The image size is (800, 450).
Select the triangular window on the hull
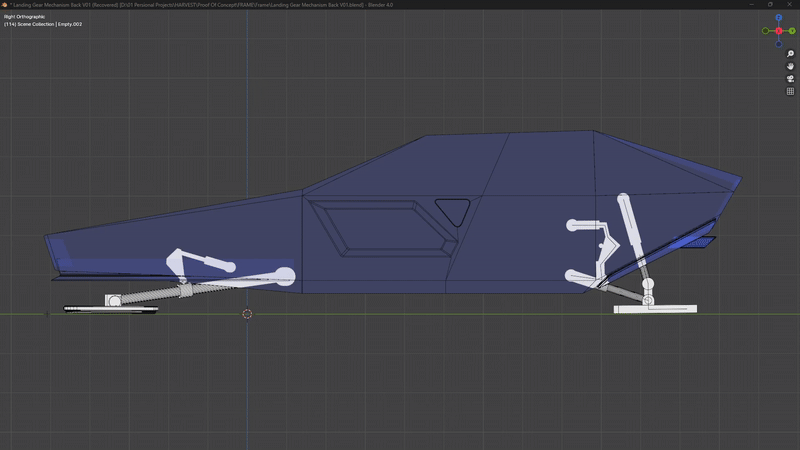(x=453, y=211)
